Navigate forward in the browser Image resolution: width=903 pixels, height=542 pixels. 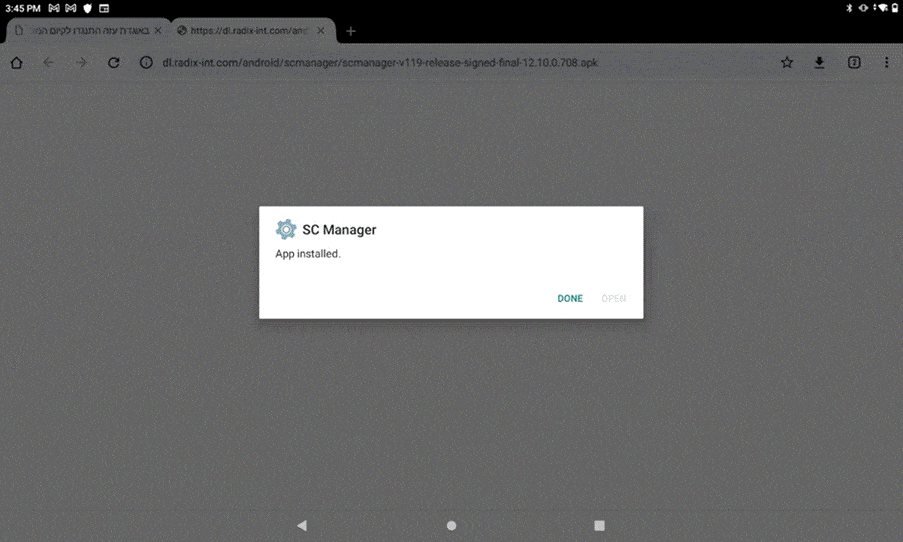click(x=82, y=63)
